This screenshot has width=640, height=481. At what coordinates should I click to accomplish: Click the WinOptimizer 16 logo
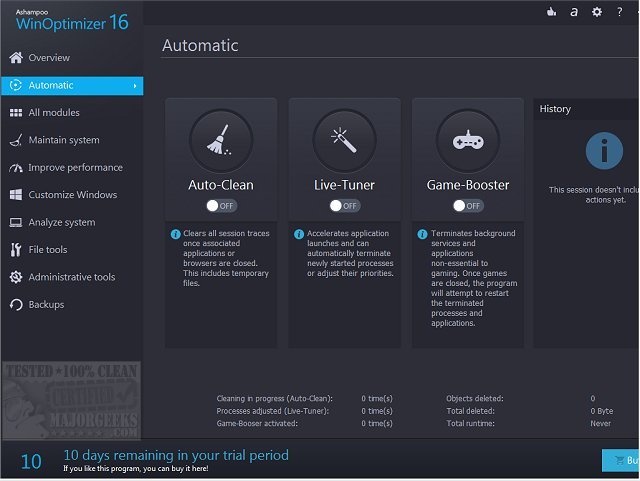pos(72,20)
